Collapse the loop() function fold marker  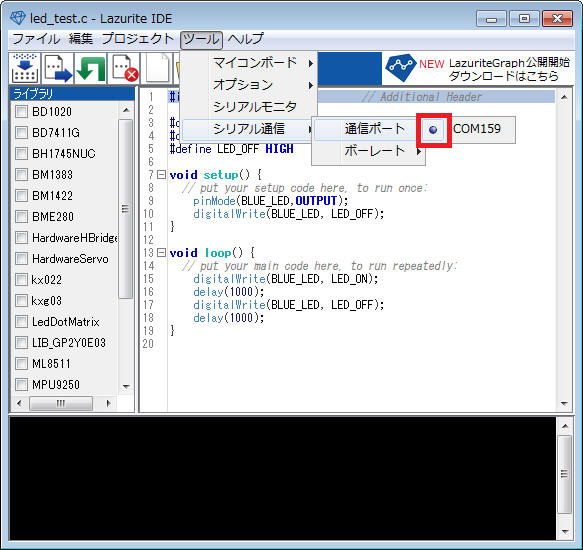pyautogui.click(x=161, y=253)
